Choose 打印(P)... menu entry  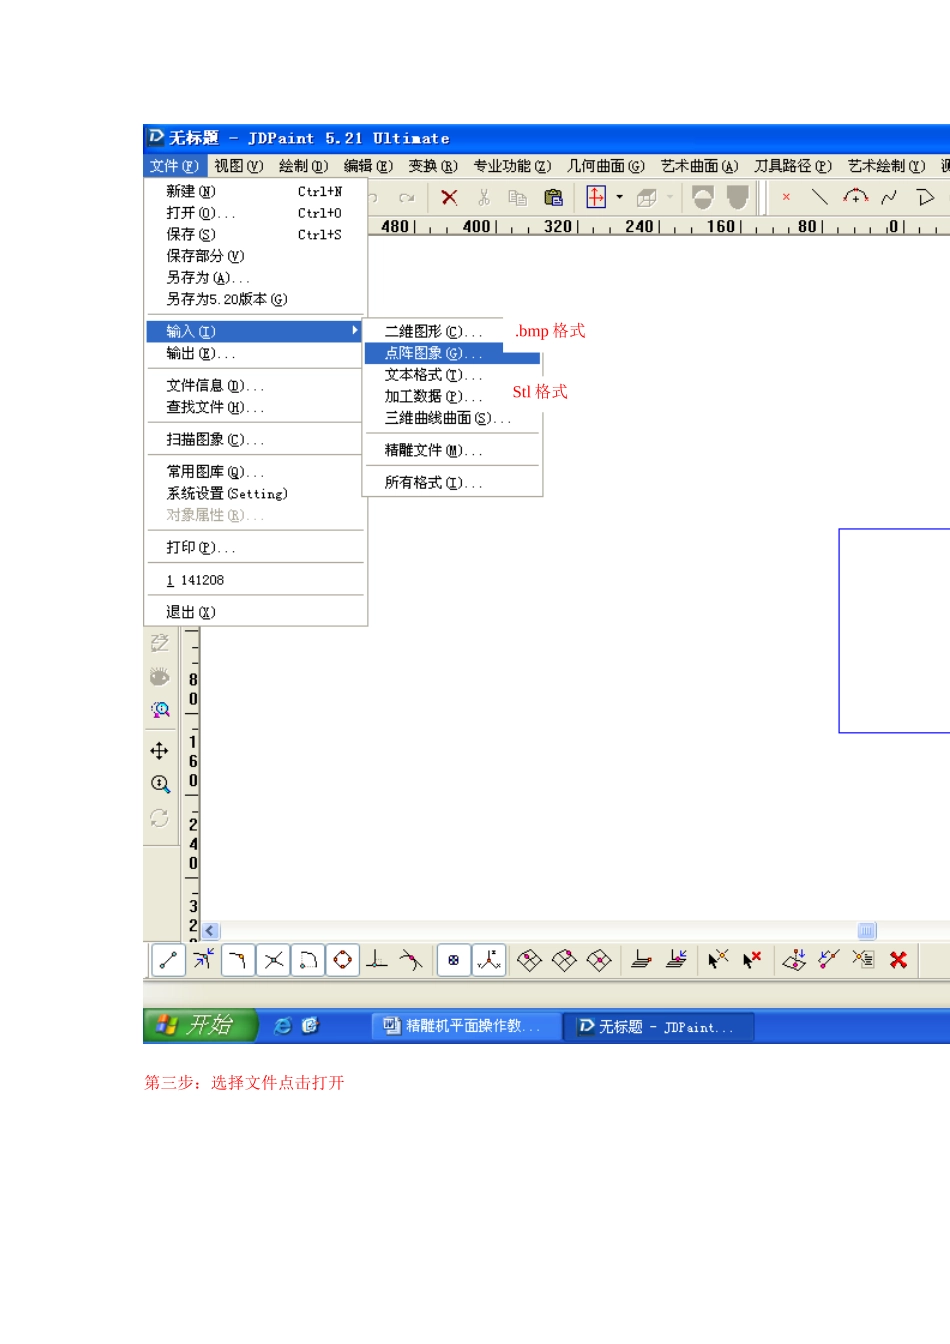click(255, 547)
